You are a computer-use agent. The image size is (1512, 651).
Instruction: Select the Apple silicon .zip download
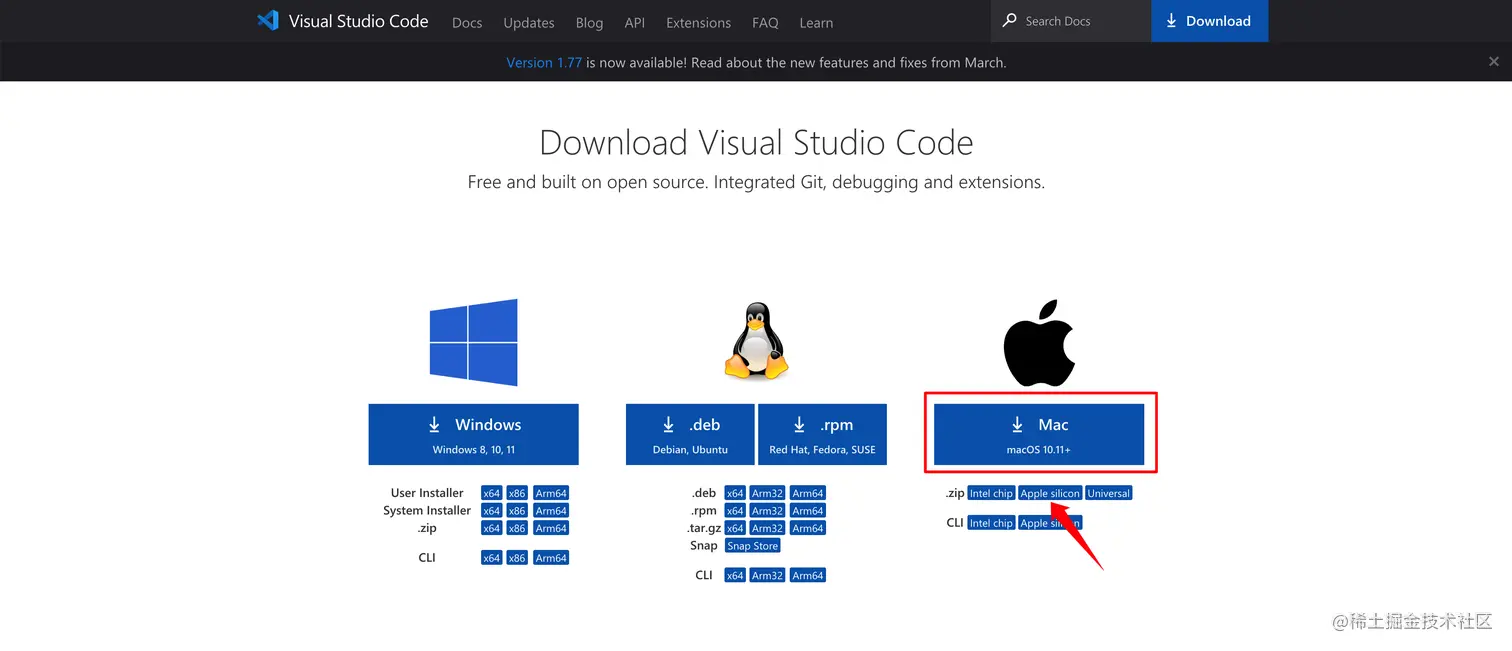1050,493
